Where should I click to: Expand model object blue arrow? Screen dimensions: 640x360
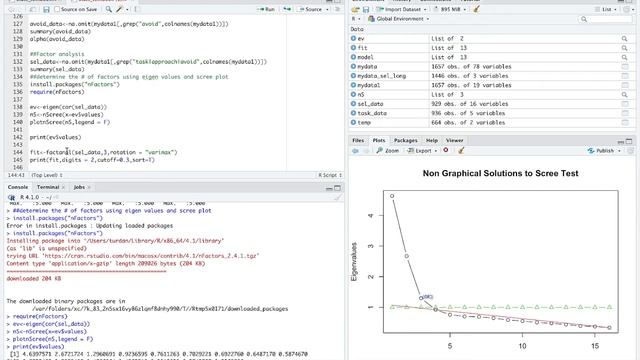tap(353, 57)
